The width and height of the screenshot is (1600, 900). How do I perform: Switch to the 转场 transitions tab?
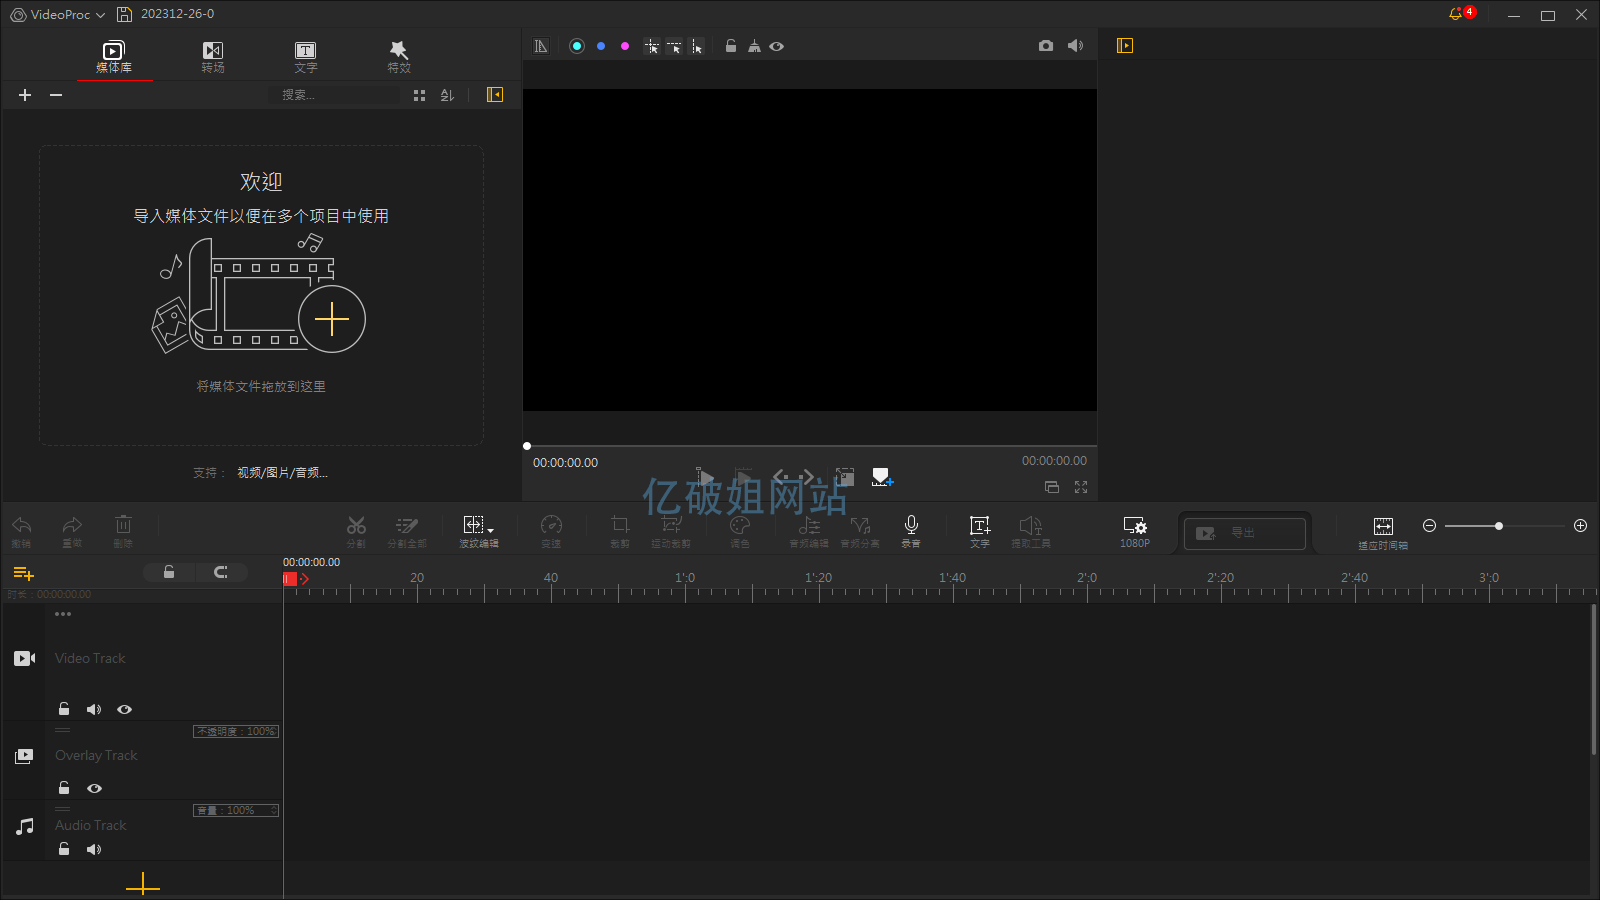point(212,57)
